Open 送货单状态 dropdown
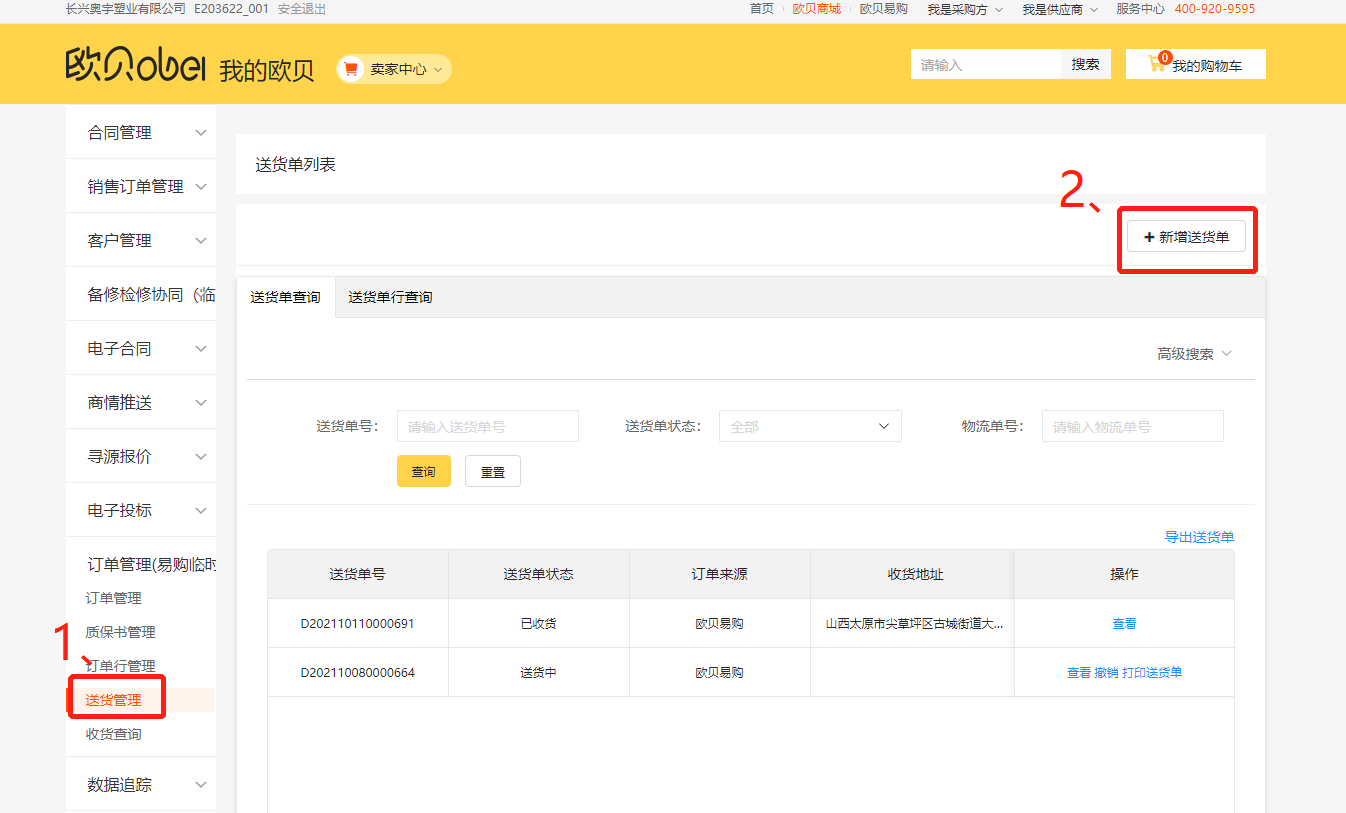The width and height of the screenshot is (1346, 813). tap(810, 426)
